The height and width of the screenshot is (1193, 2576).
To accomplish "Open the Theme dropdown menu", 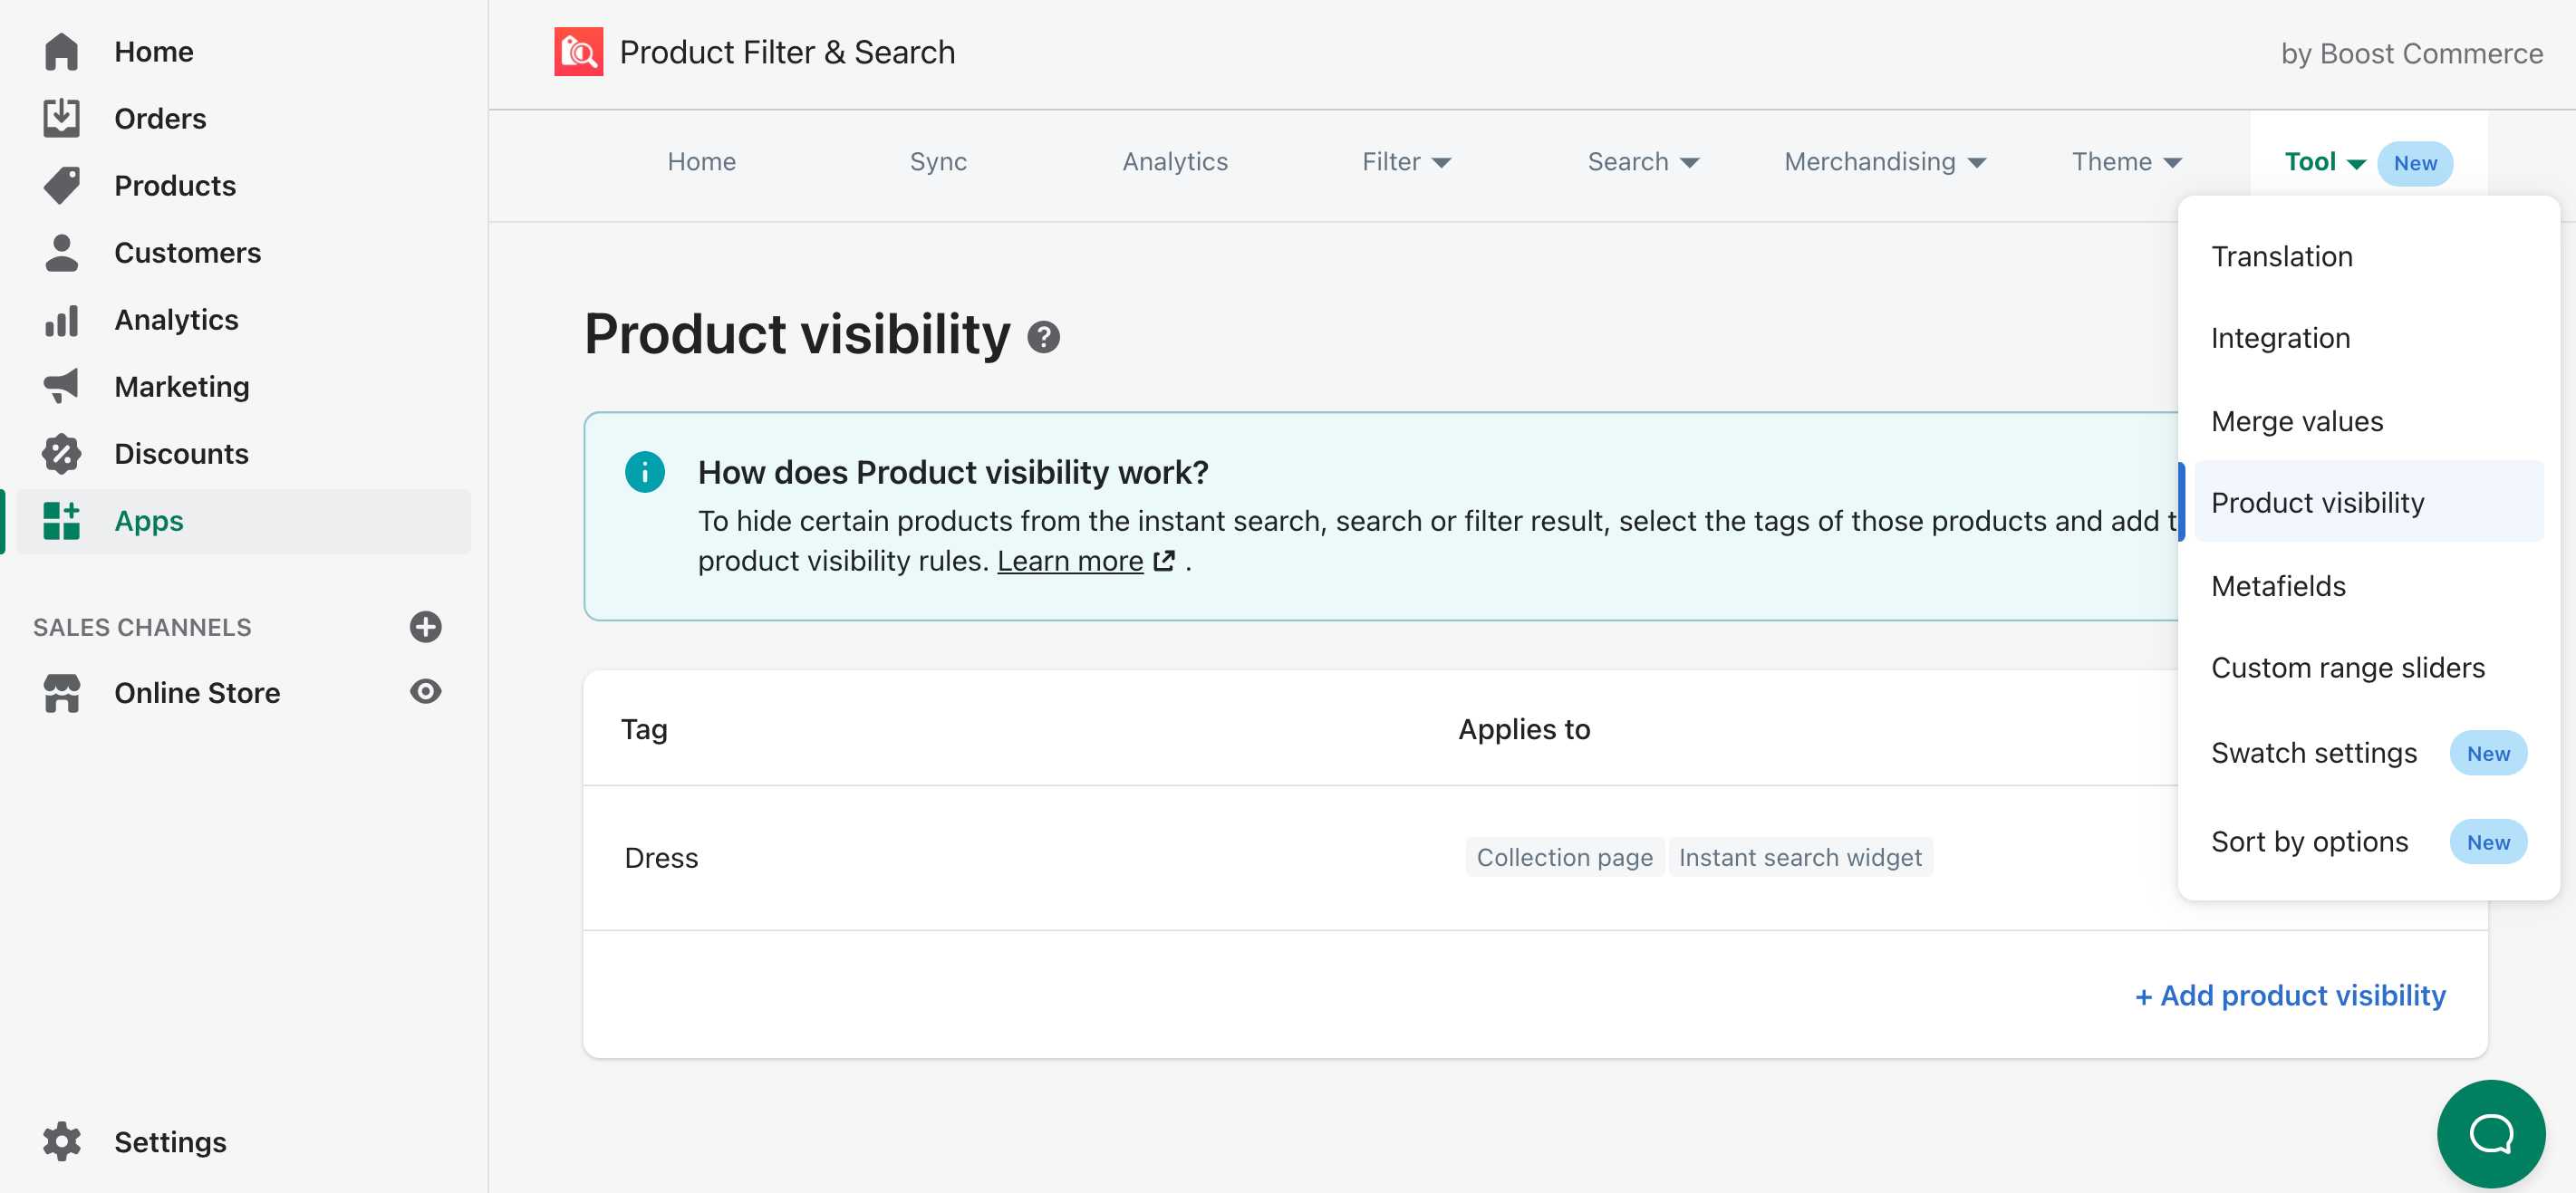I will 2125,162.
